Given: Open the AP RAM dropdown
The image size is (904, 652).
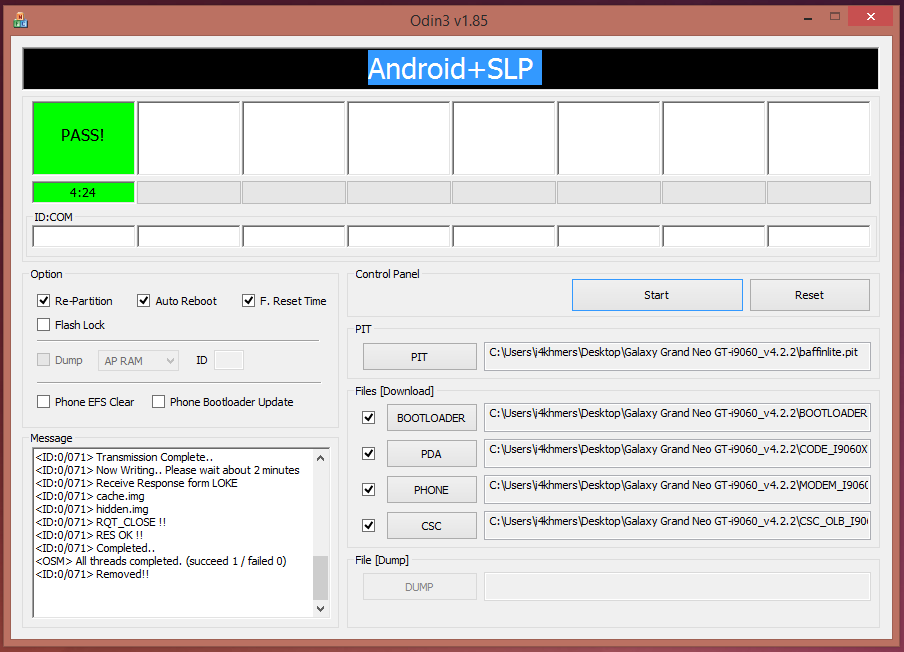Looking at the screenshot, I should [138, 360].
